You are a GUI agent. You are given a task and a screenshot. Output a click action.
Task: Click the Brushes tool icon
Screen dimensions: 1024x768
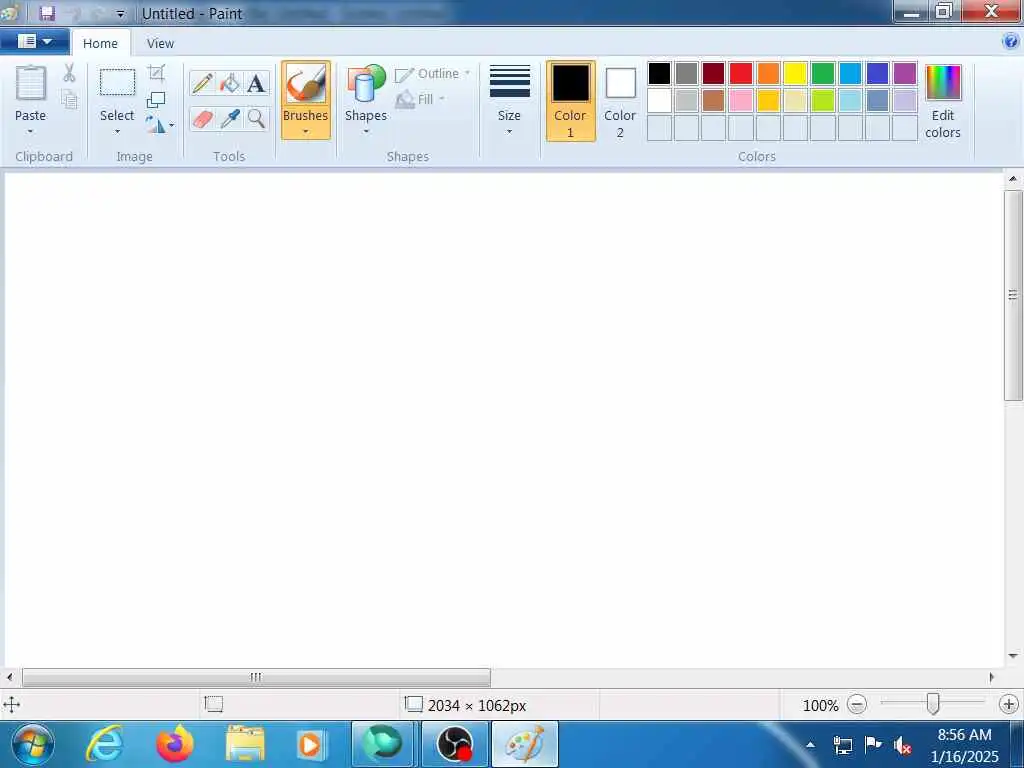click(306, 84)
